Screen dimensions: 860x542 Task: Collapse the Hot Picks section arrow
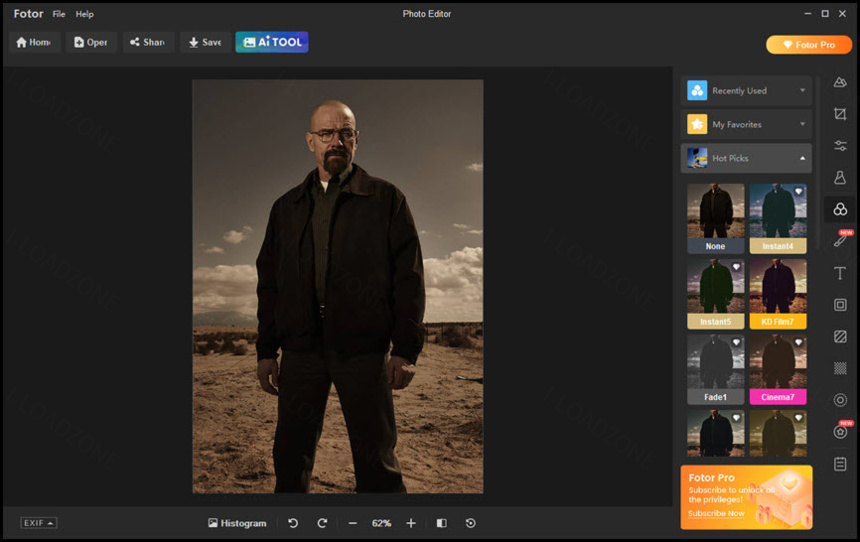[802, 159]
